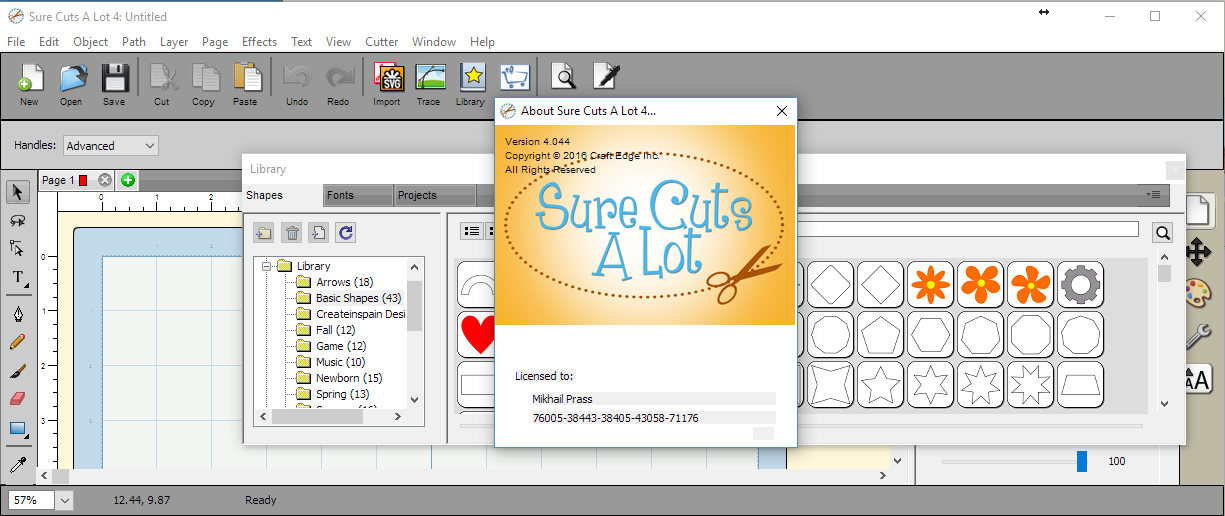
Task: Select the Brush tool
Action: click(x=18, y=371)
